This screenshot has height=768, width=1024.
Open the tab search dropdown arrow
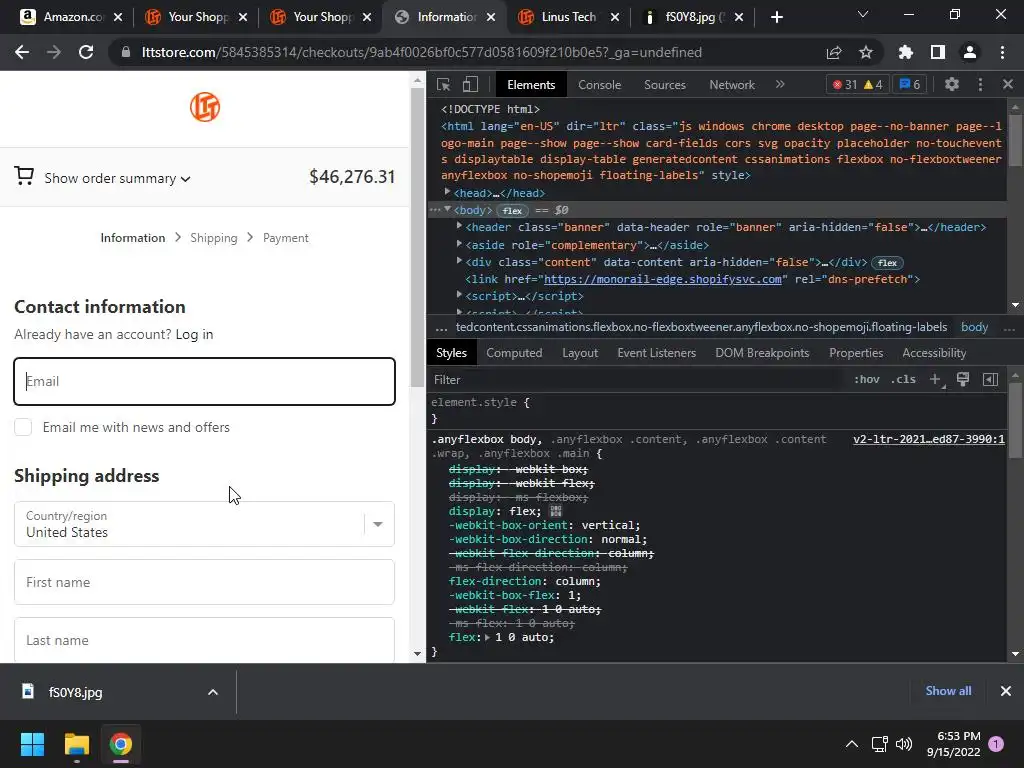tap(863, 14)
